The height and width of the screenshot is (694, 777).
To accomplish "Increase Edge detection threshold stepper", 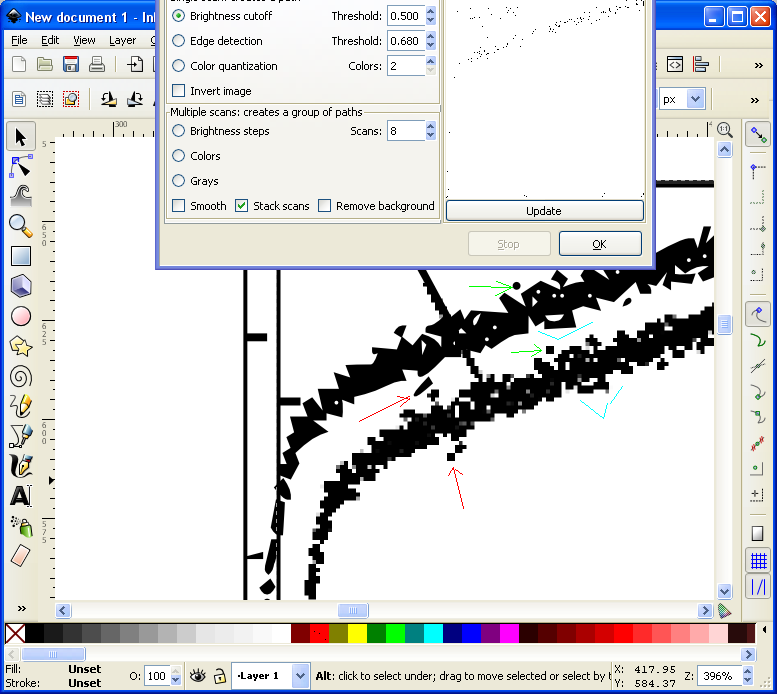I will (x=431, y=36).
